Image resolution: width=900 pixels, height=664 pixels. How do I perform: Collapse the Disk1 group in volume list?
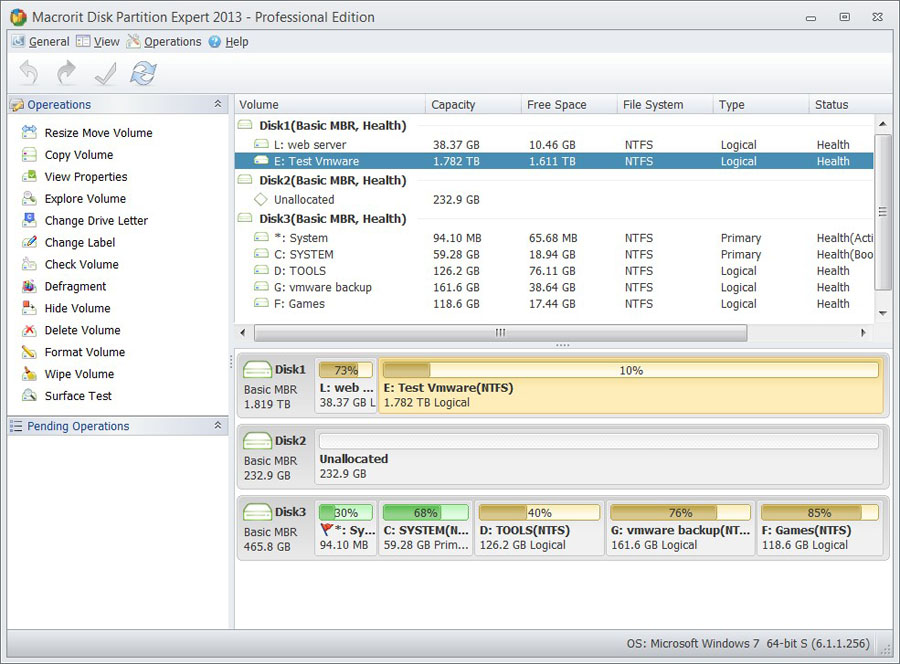click(245, 125)
